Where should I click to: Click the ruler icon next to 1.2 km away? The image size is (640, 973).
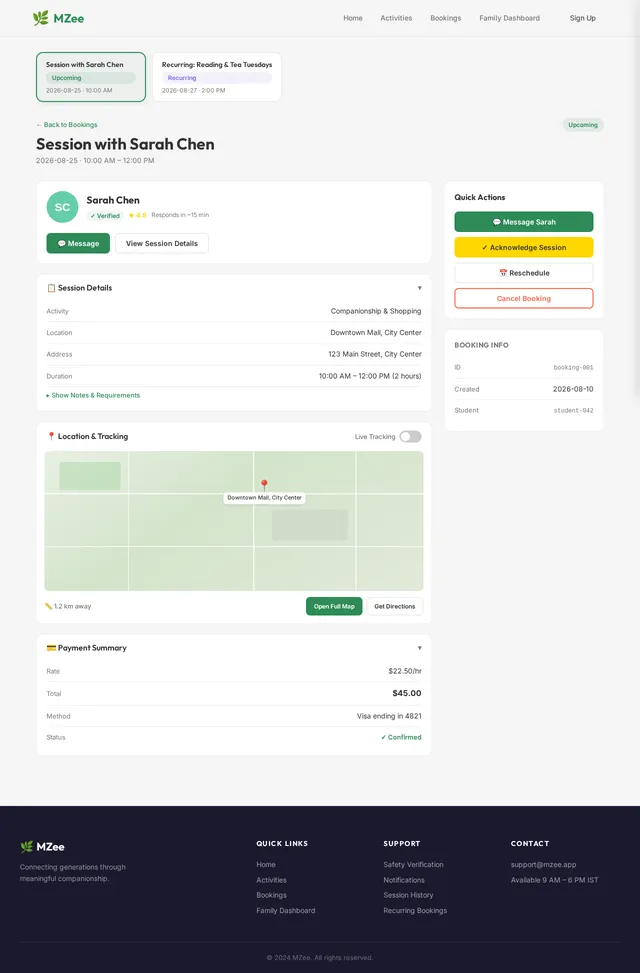(x=48, y=606)
